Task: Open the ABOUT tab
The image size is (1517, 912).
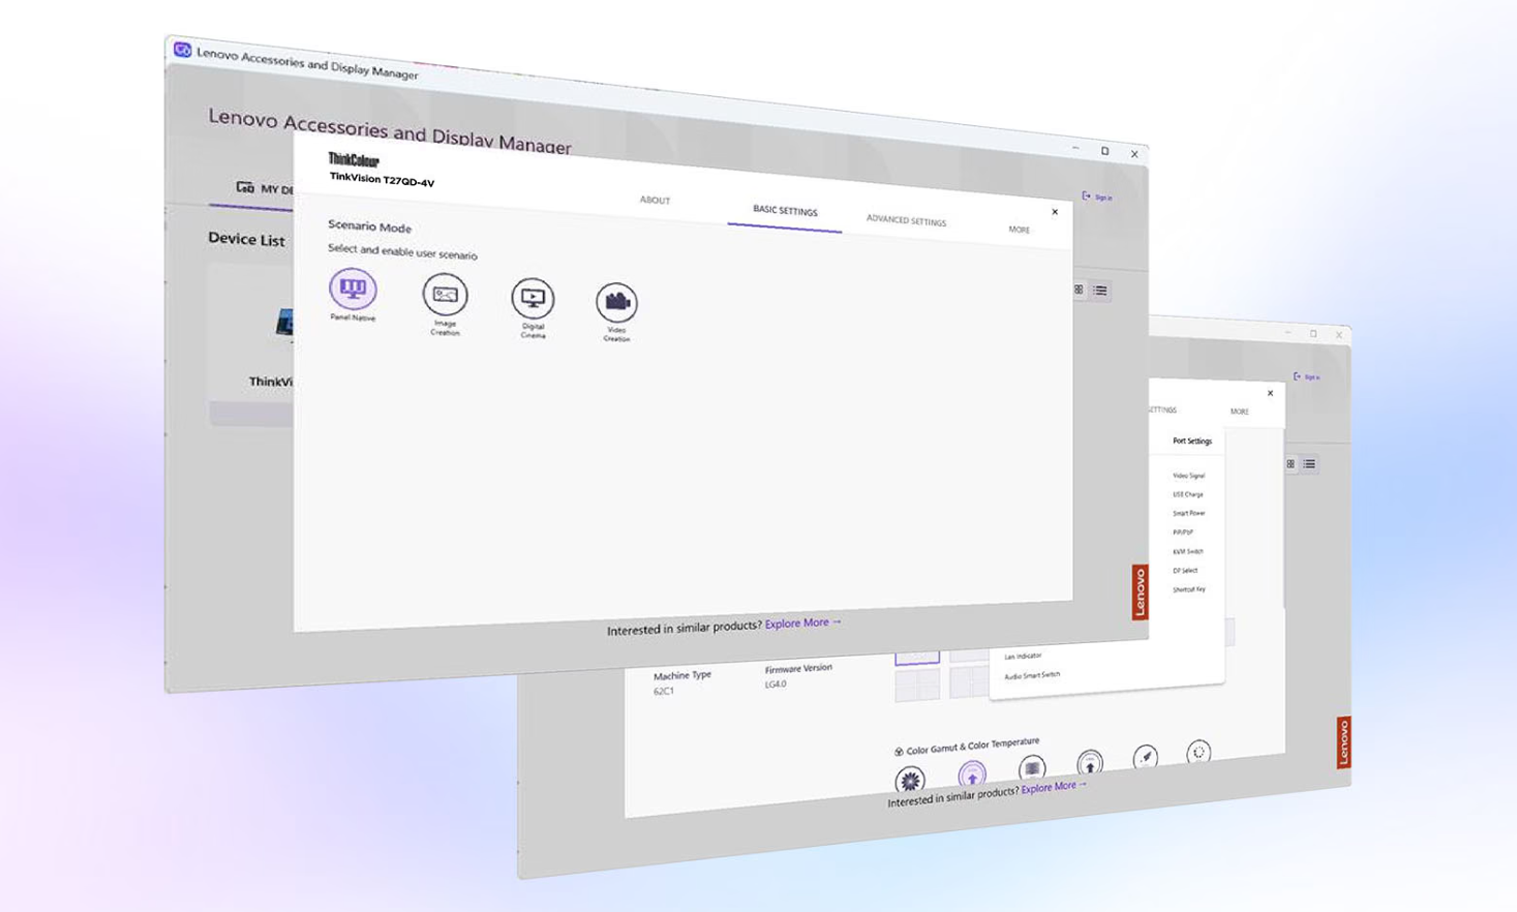Action: (x=655, y=200)
